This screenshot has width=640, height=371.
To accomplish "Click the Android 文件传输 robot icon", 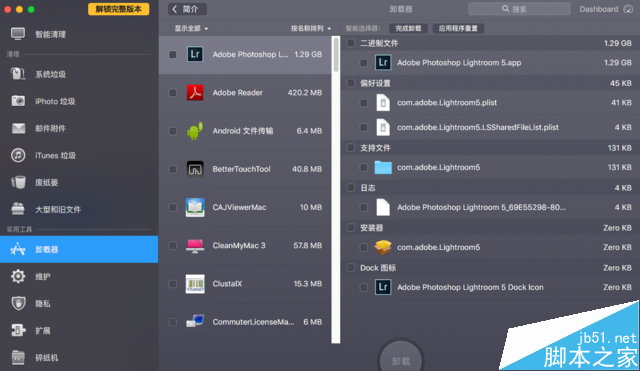I will tap(195, 131).
